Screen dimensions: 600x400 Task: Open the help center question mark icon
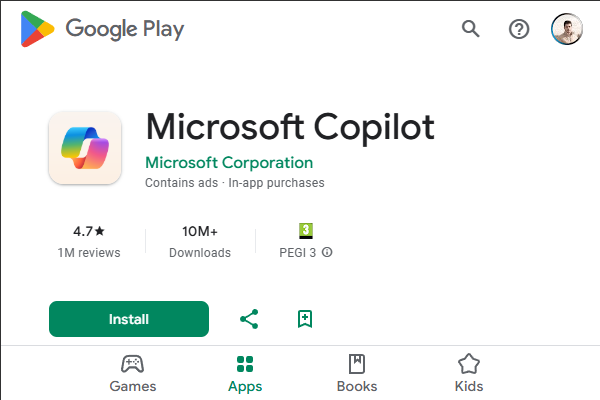pos(519,29)
